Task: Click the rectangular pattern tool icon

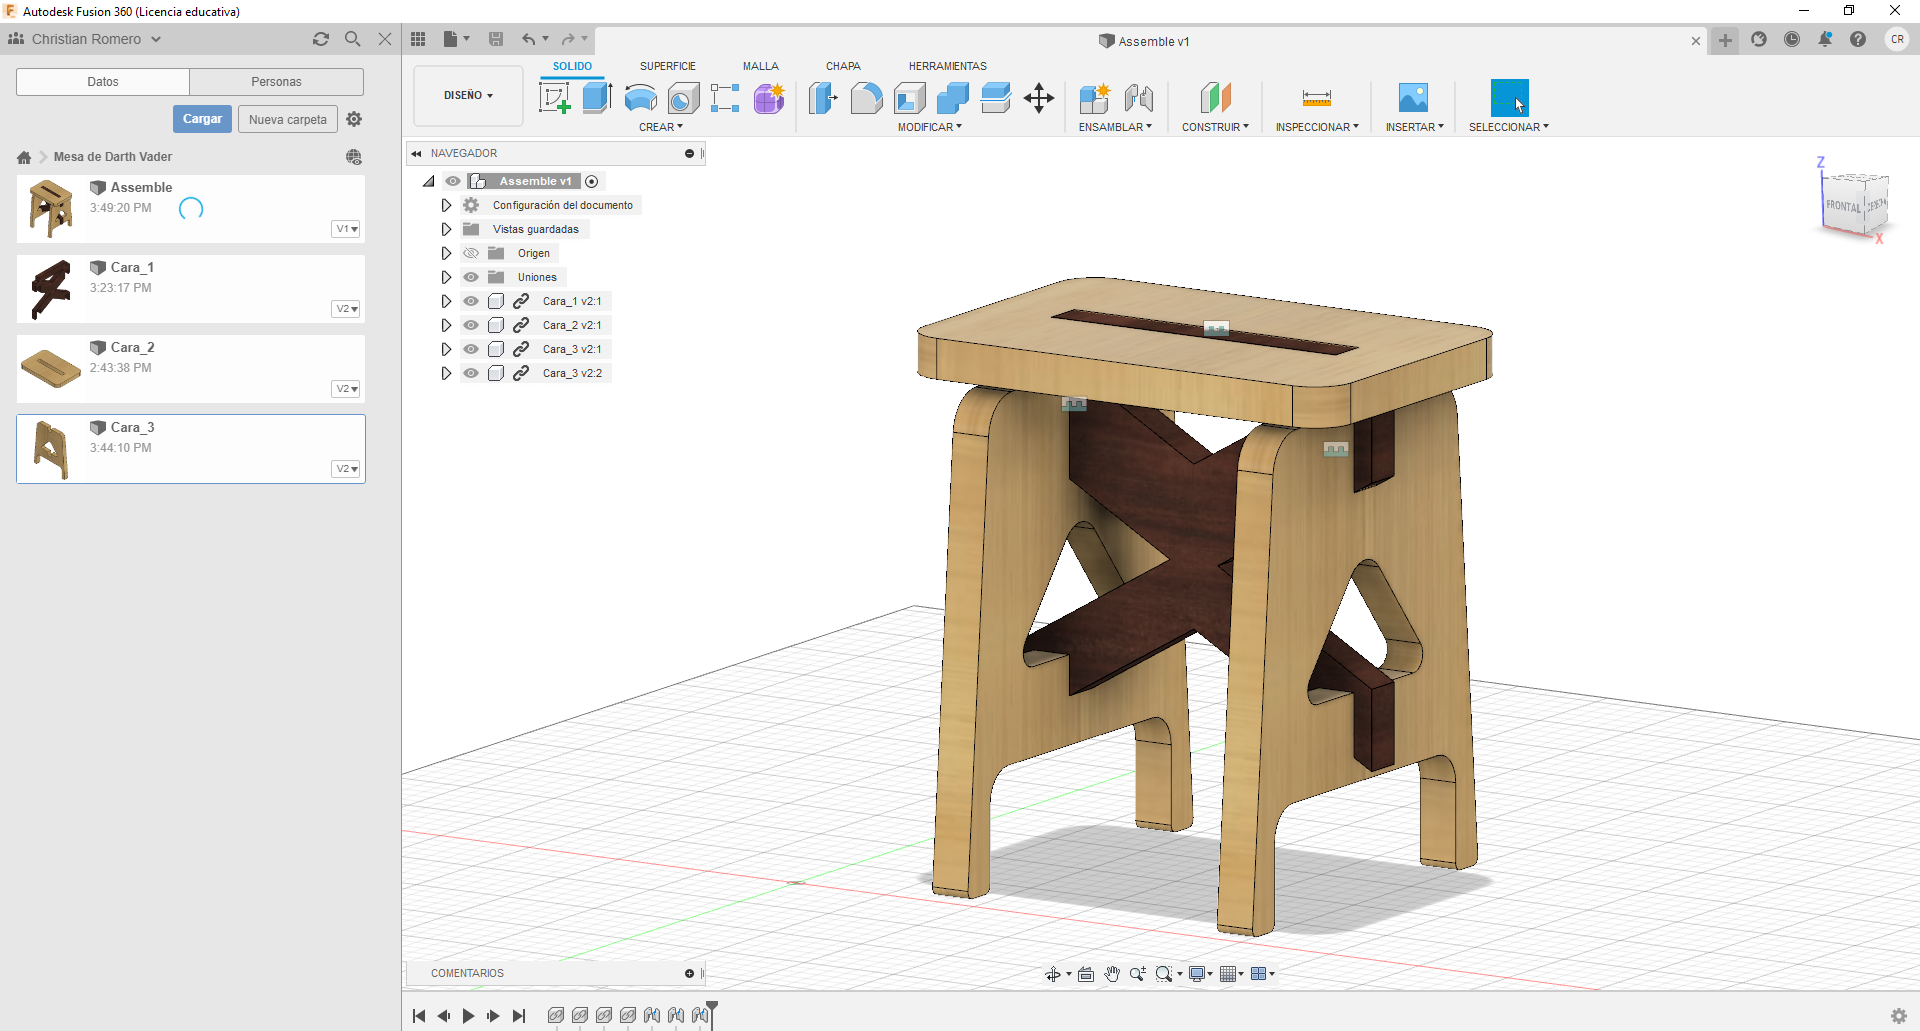Action: click(x=725, y=98)
